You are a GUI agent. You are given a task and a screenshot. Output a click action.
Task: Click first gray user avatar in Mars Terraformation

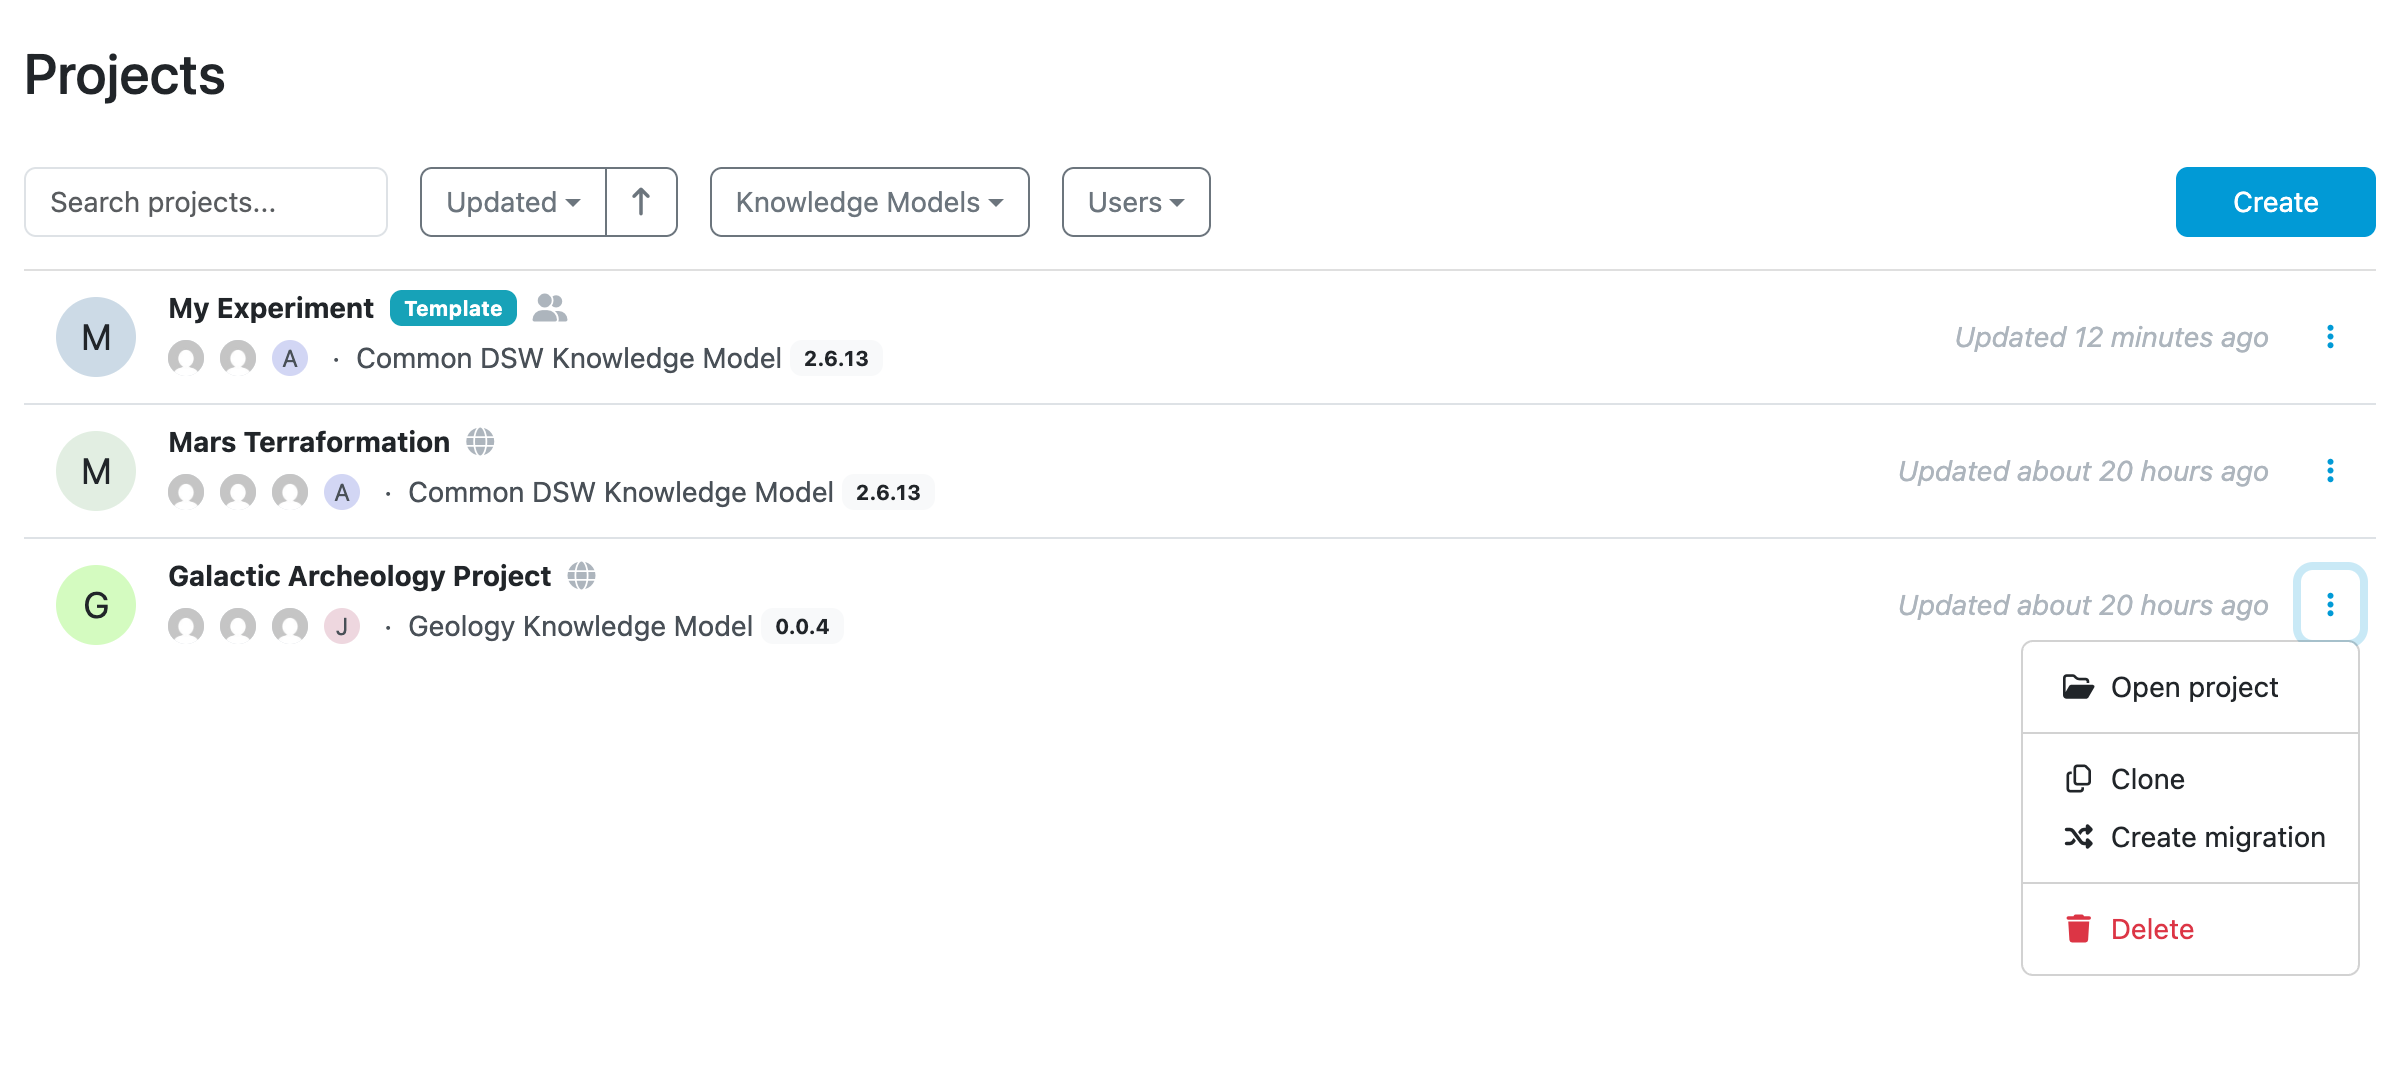[x=186, y=492]
